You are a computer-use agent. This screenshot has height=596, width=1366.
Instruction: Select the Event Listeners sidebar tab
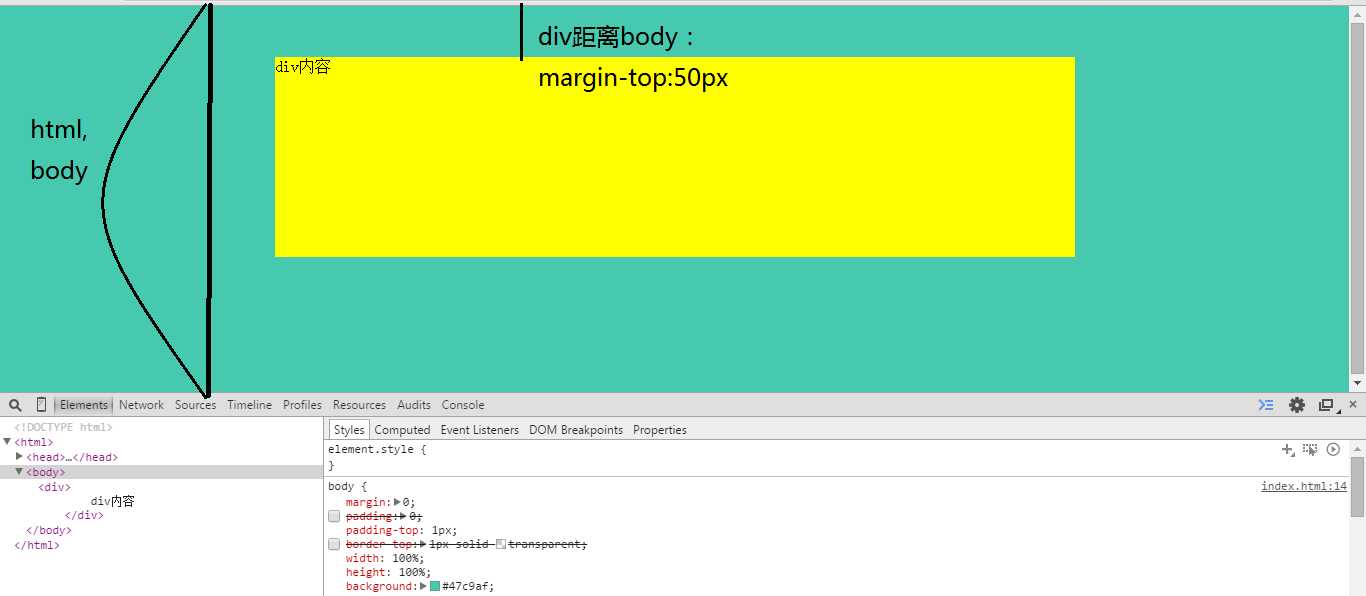[x=480, y=430]
